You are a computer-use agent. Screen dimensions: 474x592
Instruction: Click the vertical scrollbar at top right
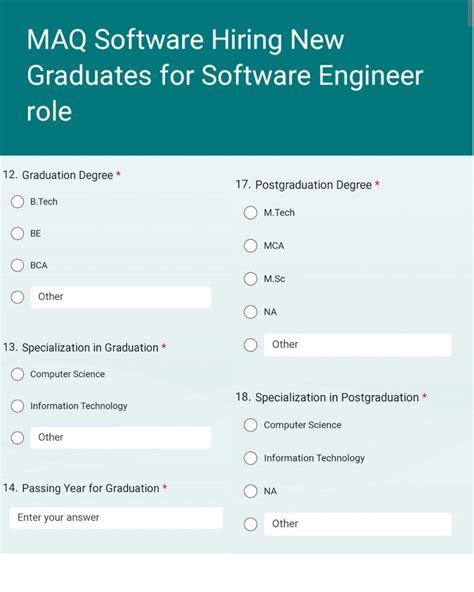(x=471, y=13)
